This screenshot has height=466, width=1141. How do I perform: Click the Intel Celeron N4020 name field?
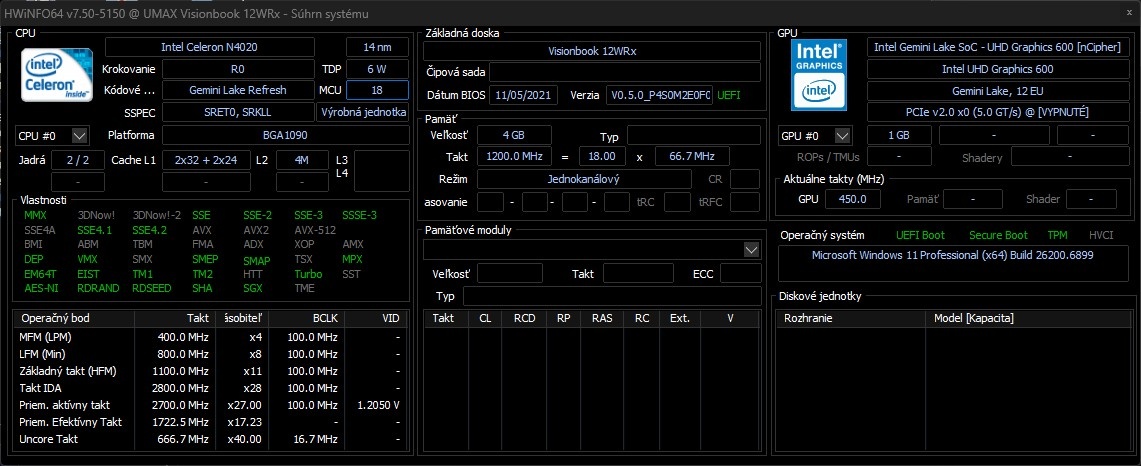[x=209, y=47]
